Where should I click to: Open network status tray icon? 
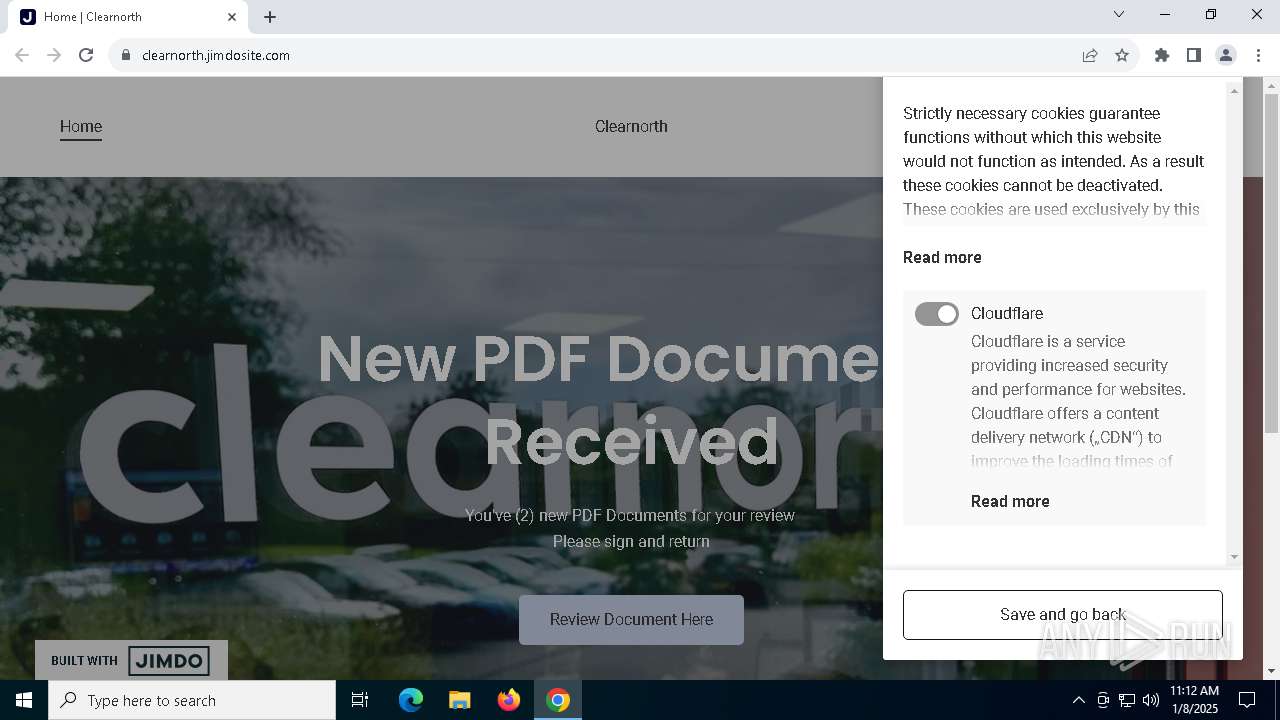click(x=1126, y=700)
